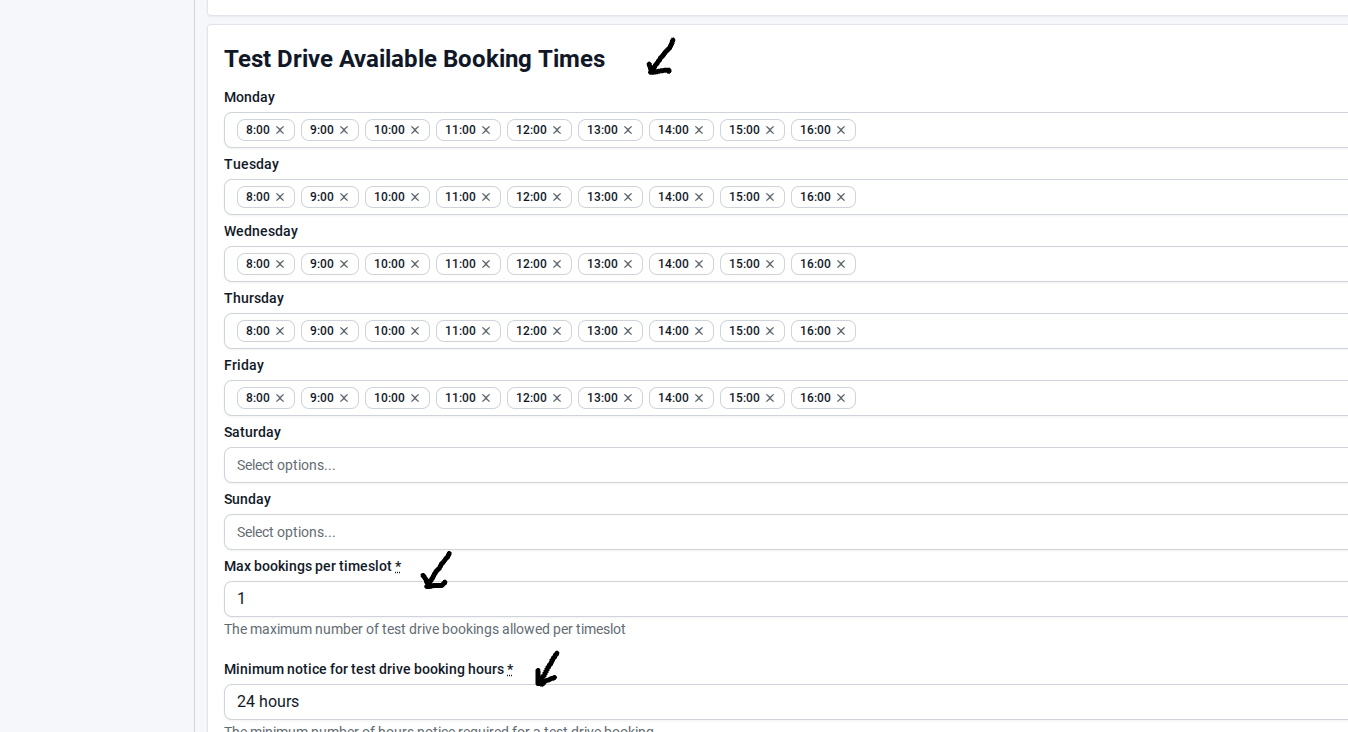
Task: Remove the 8:00 timeslot from Monday
Action: [280, 130]
